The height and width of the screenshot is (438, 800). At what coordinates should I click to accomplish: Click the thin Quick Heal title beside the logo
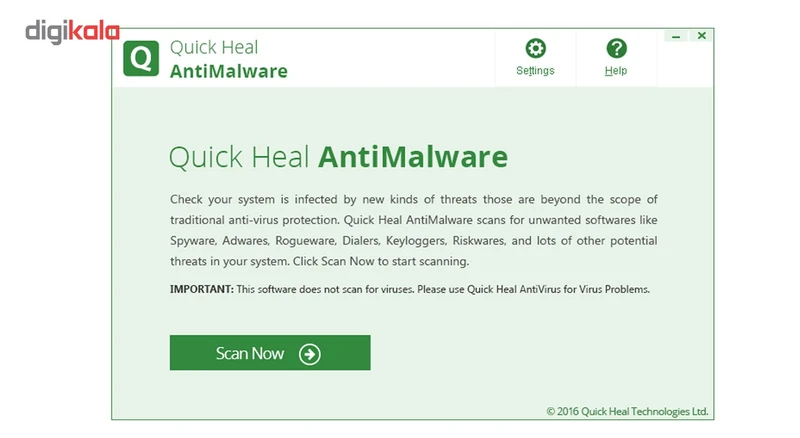[214, 47]
